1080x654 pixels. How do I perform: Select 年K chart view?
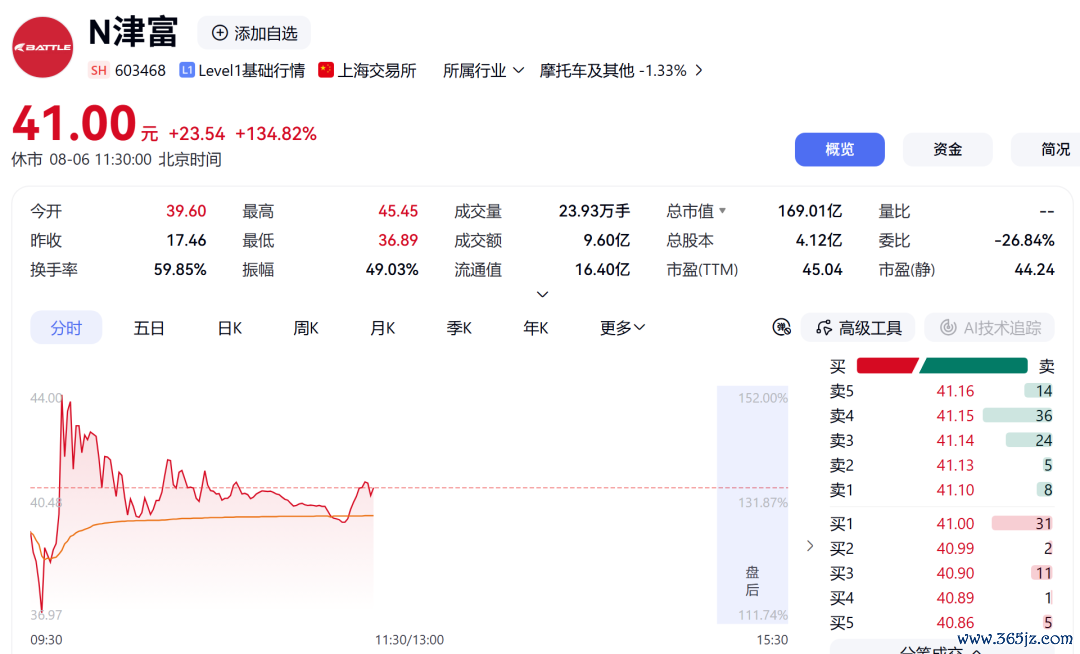[x=535, y=328]
